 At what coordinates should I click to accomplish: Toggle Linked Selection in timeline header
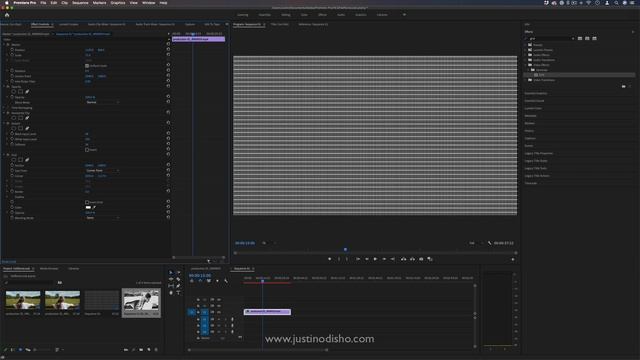(209, 281)
